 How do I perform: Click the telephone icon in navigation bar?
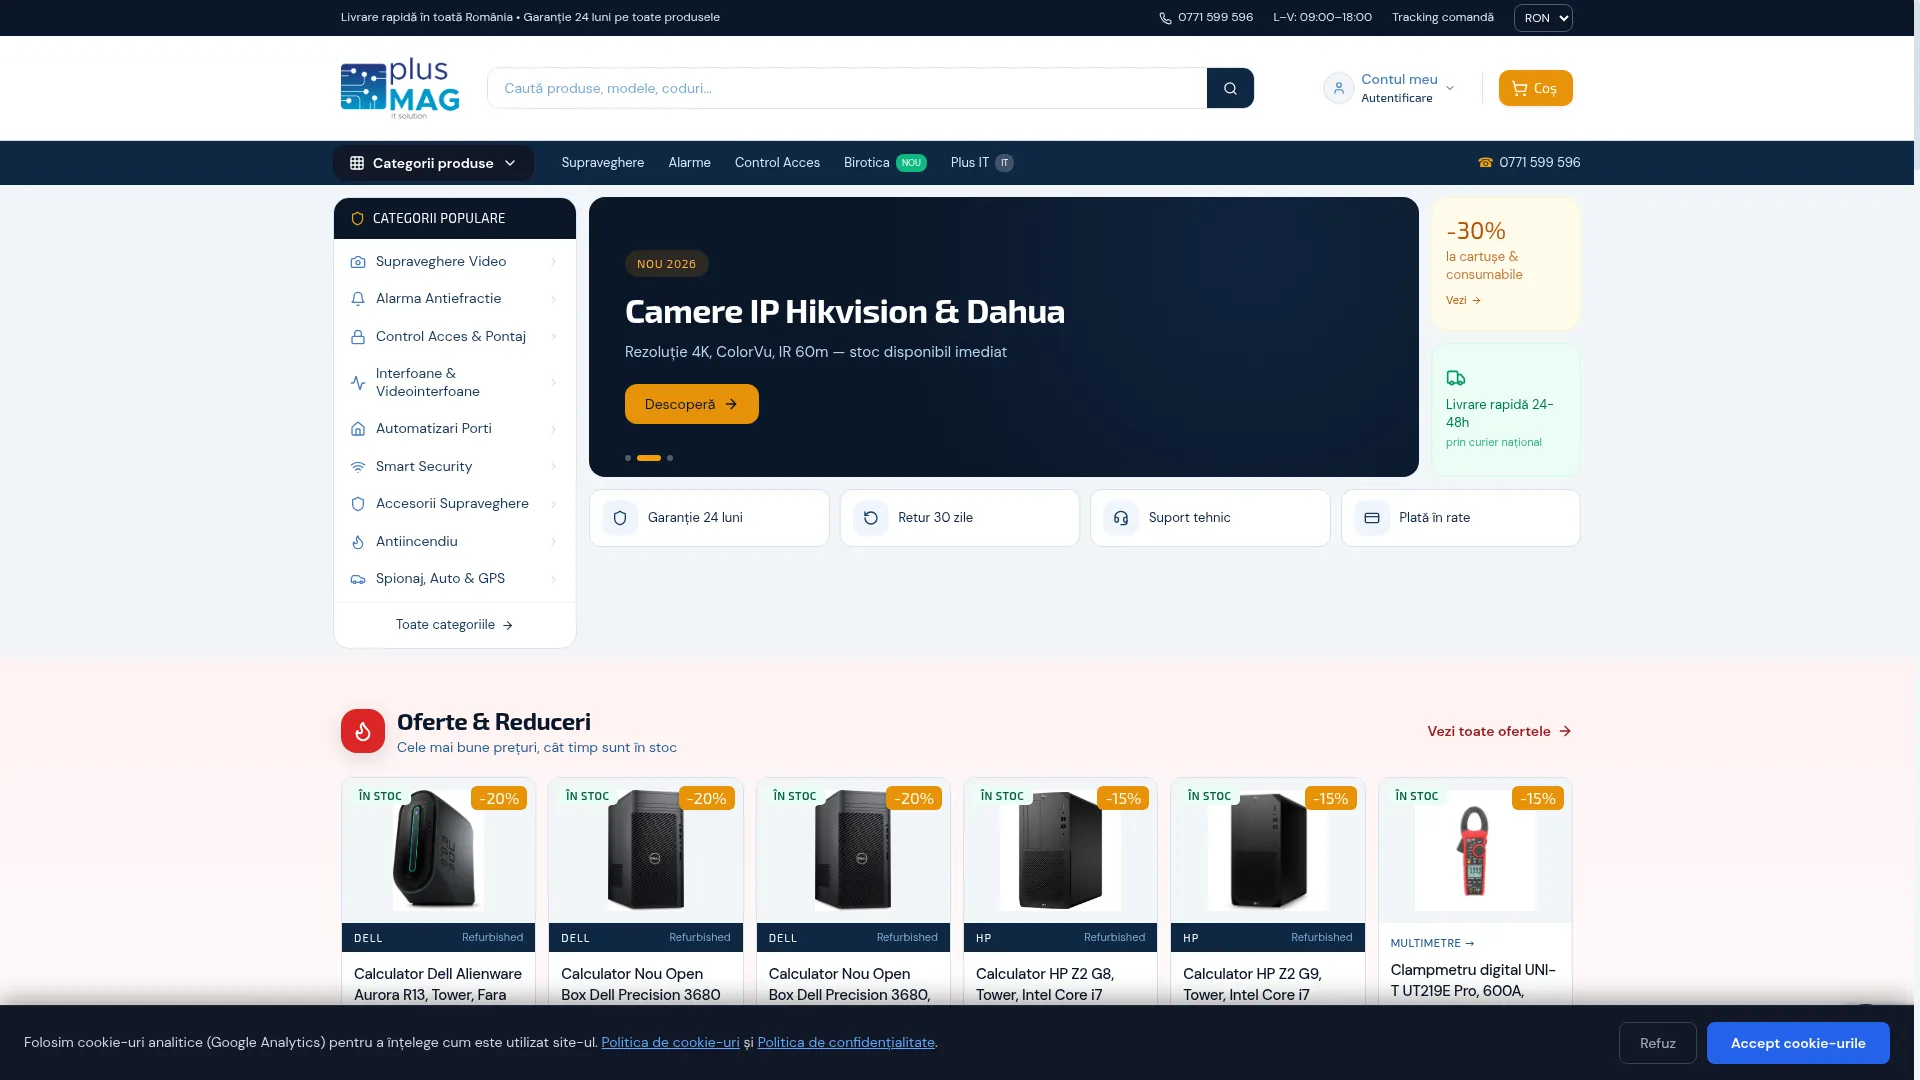[1485, 162]
